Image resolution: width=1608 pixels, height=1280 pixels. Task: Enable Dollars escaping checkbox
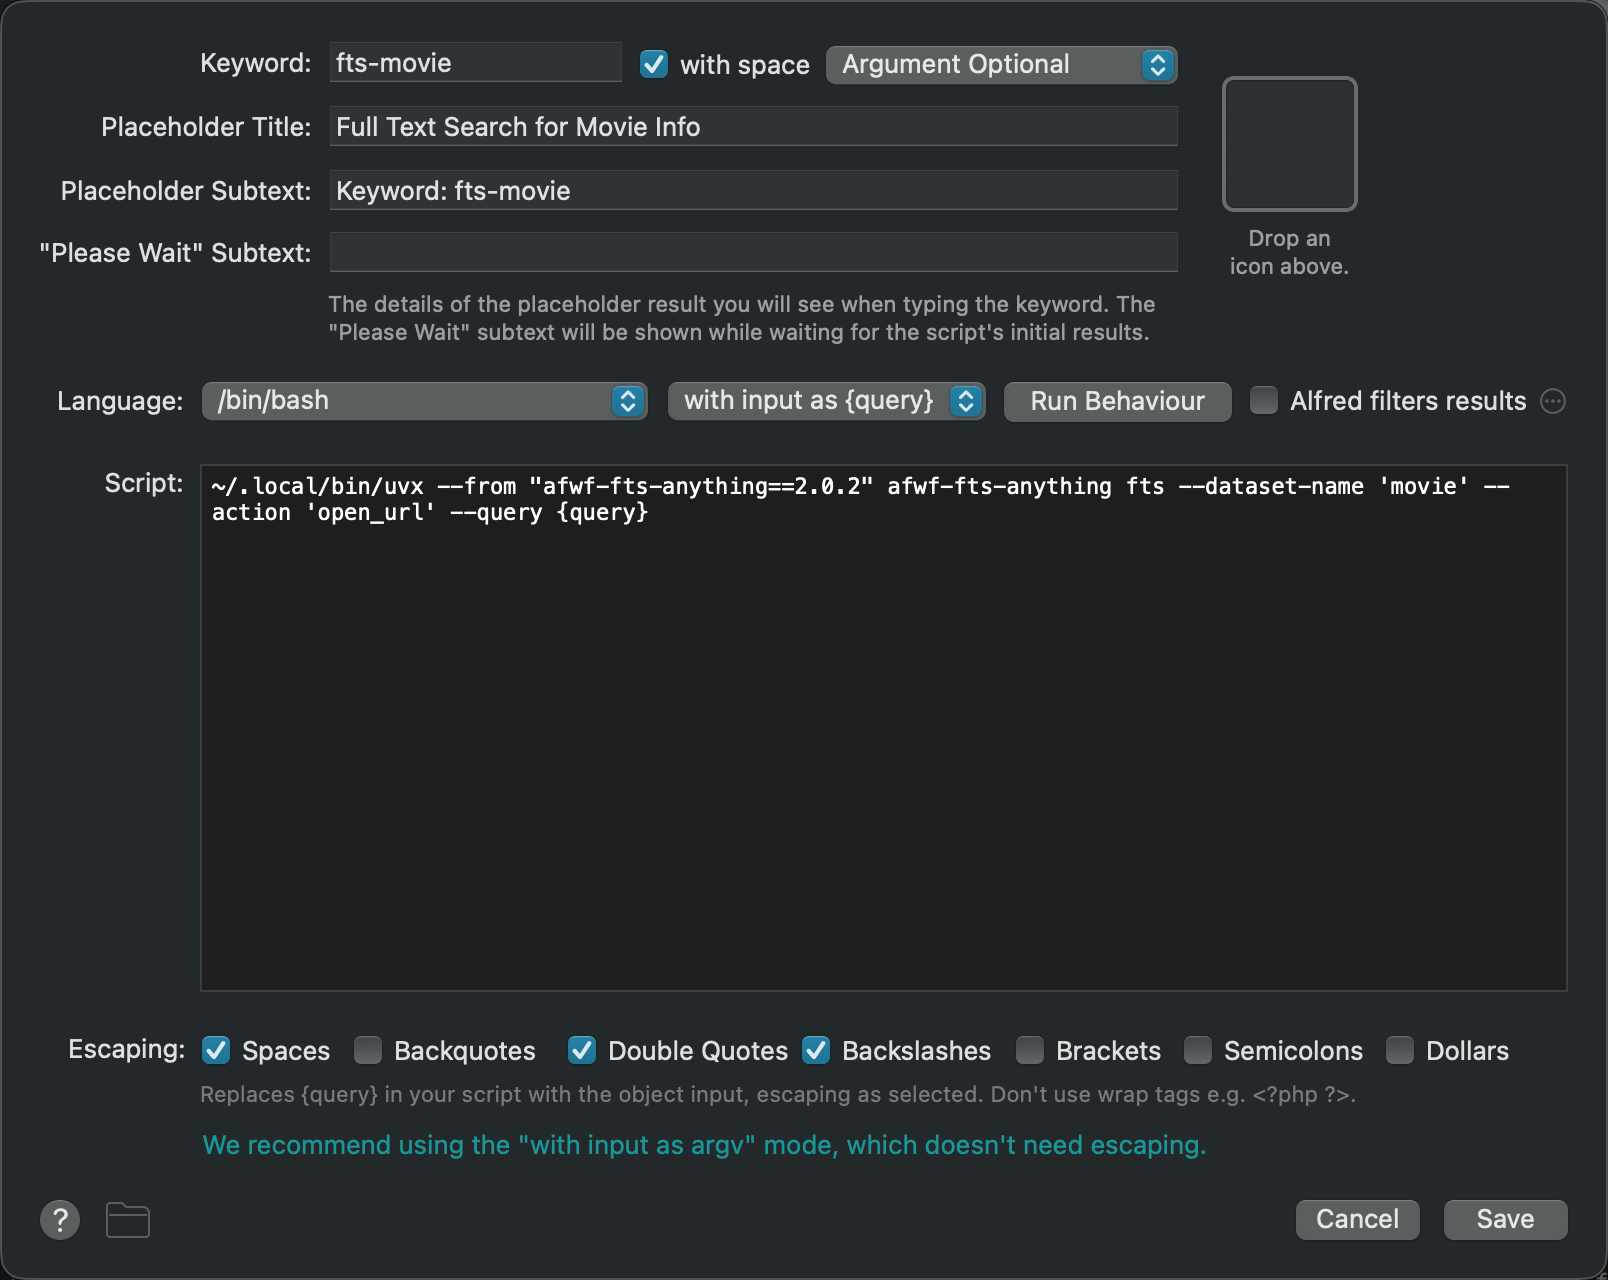pos(1400,1050)
